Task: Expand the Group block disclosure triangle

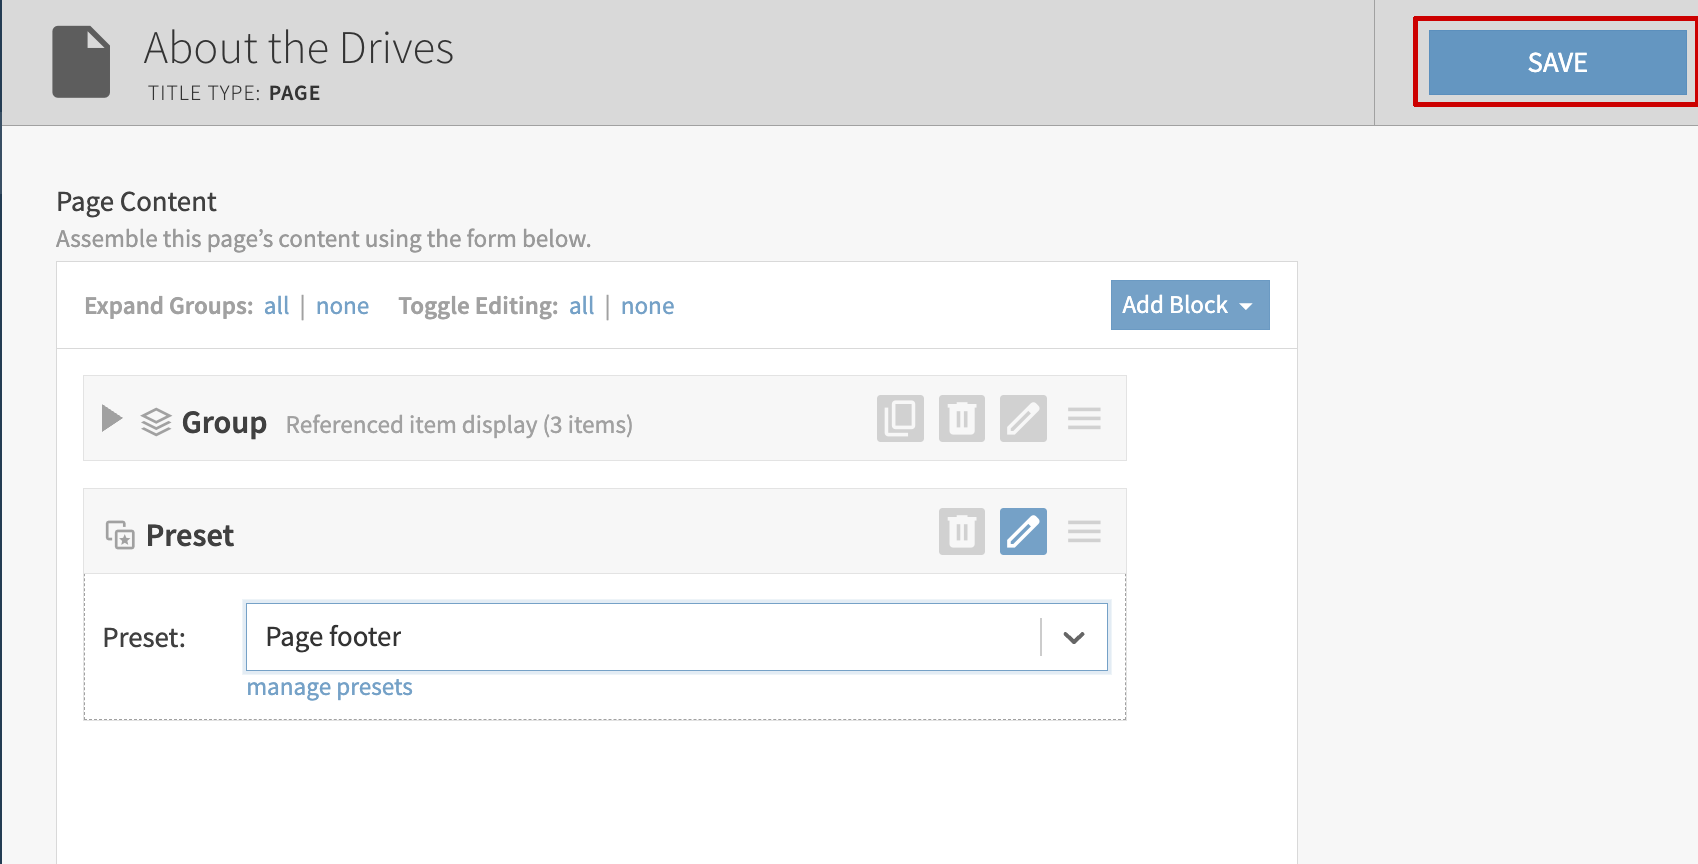Action: pyautogui.click(x=112, y=419)
